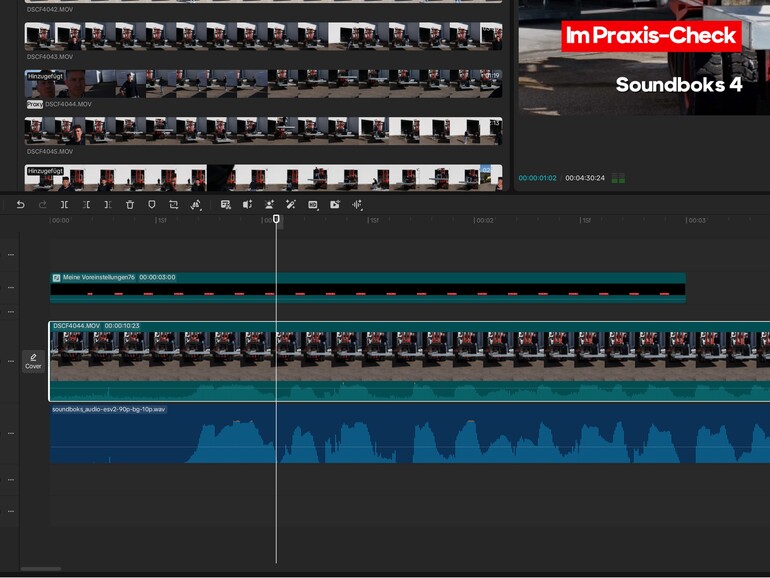This screenshot has height=578, width=770.
Task: Click the current timecode 00:00:01:02
Action: (537, 178)
